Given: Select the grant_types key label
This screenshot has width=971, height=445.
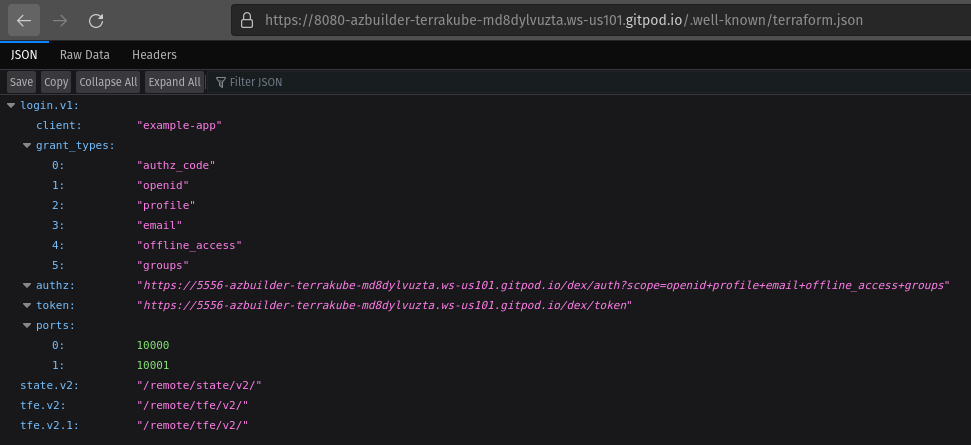Looking at the screenshot, I should tap(76, 145).
